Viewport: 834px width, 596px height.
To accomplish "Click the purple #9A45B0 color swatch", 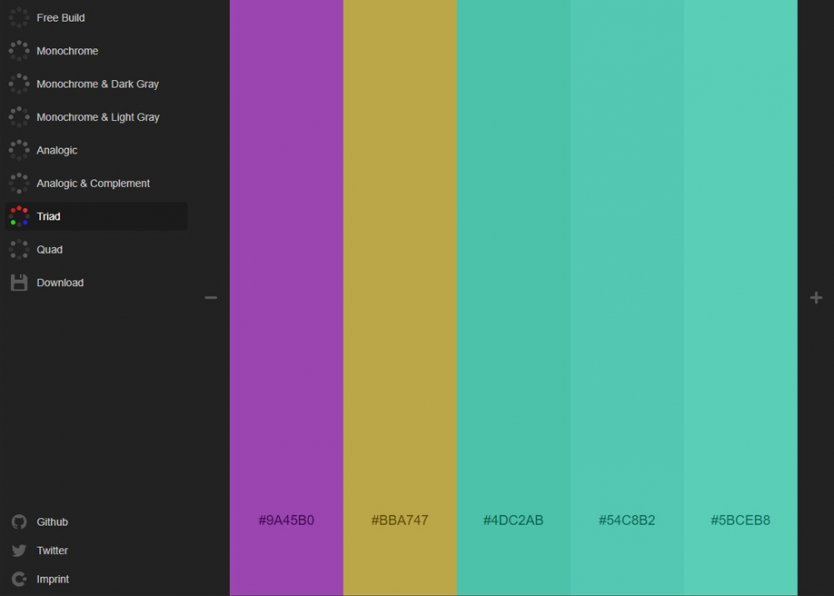I will [287, 300].
